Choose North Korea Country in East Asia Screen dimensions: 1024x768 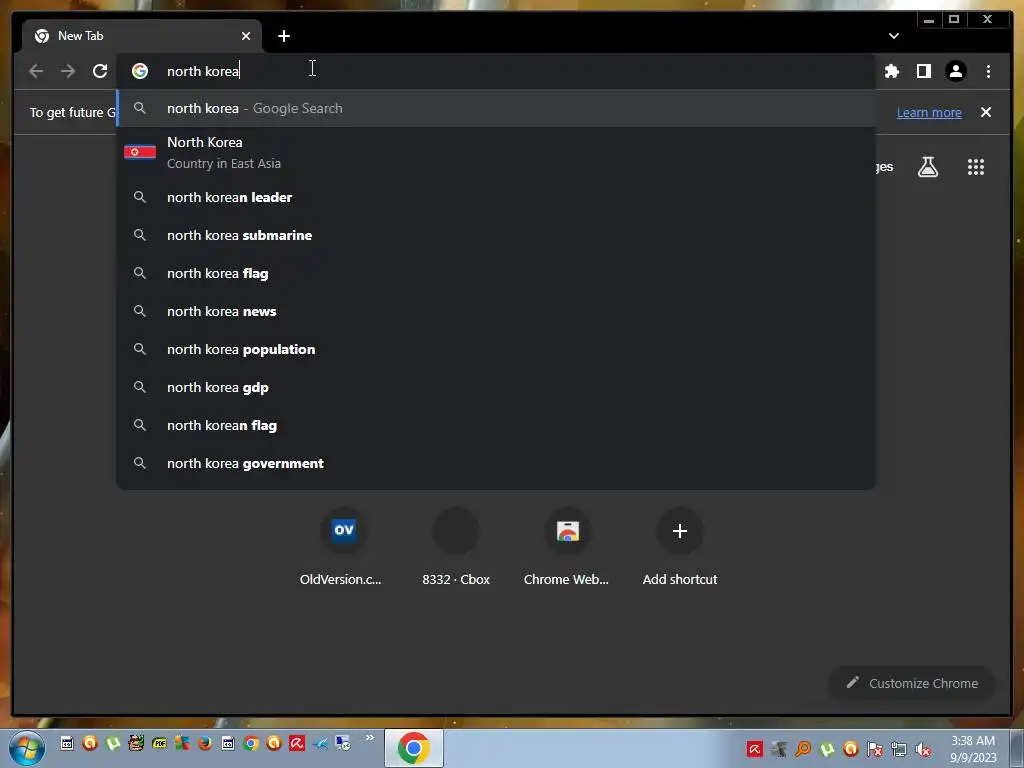coord(496,153)
